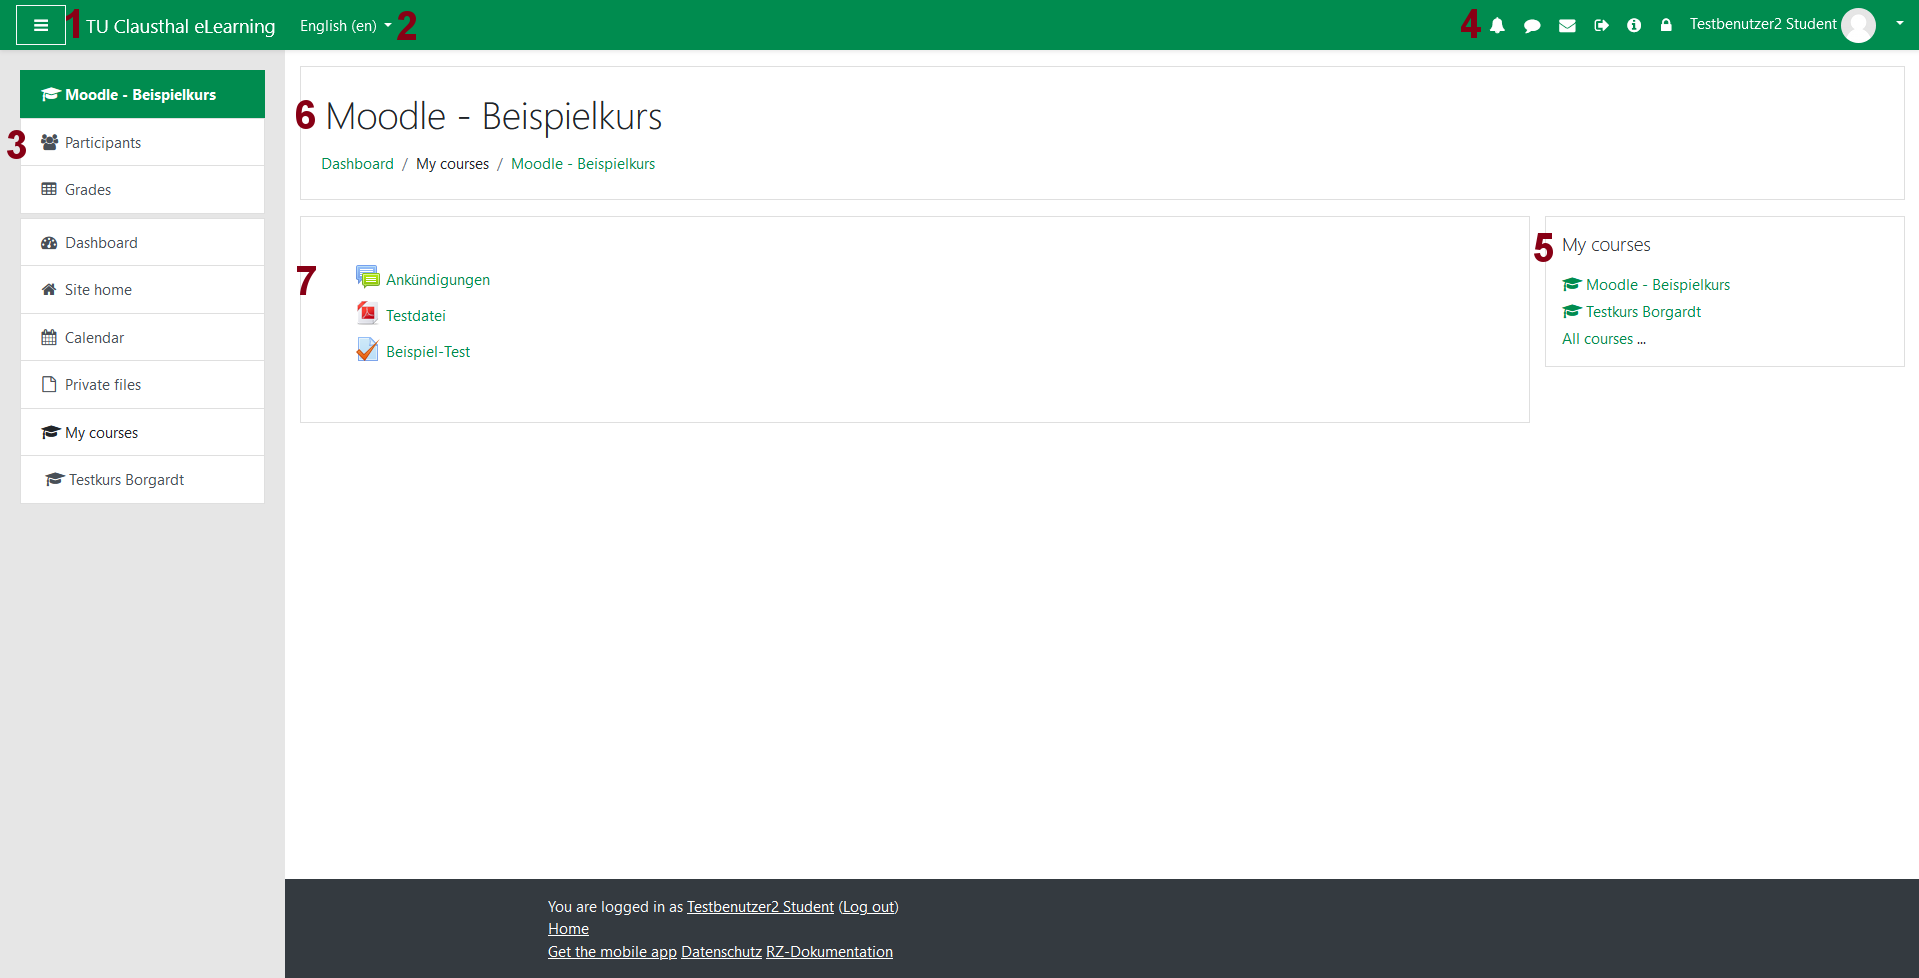Go to Grades in the sidebar
Image resolution: width=1919 pixels, height=978 pixels.
coord(88,190)
